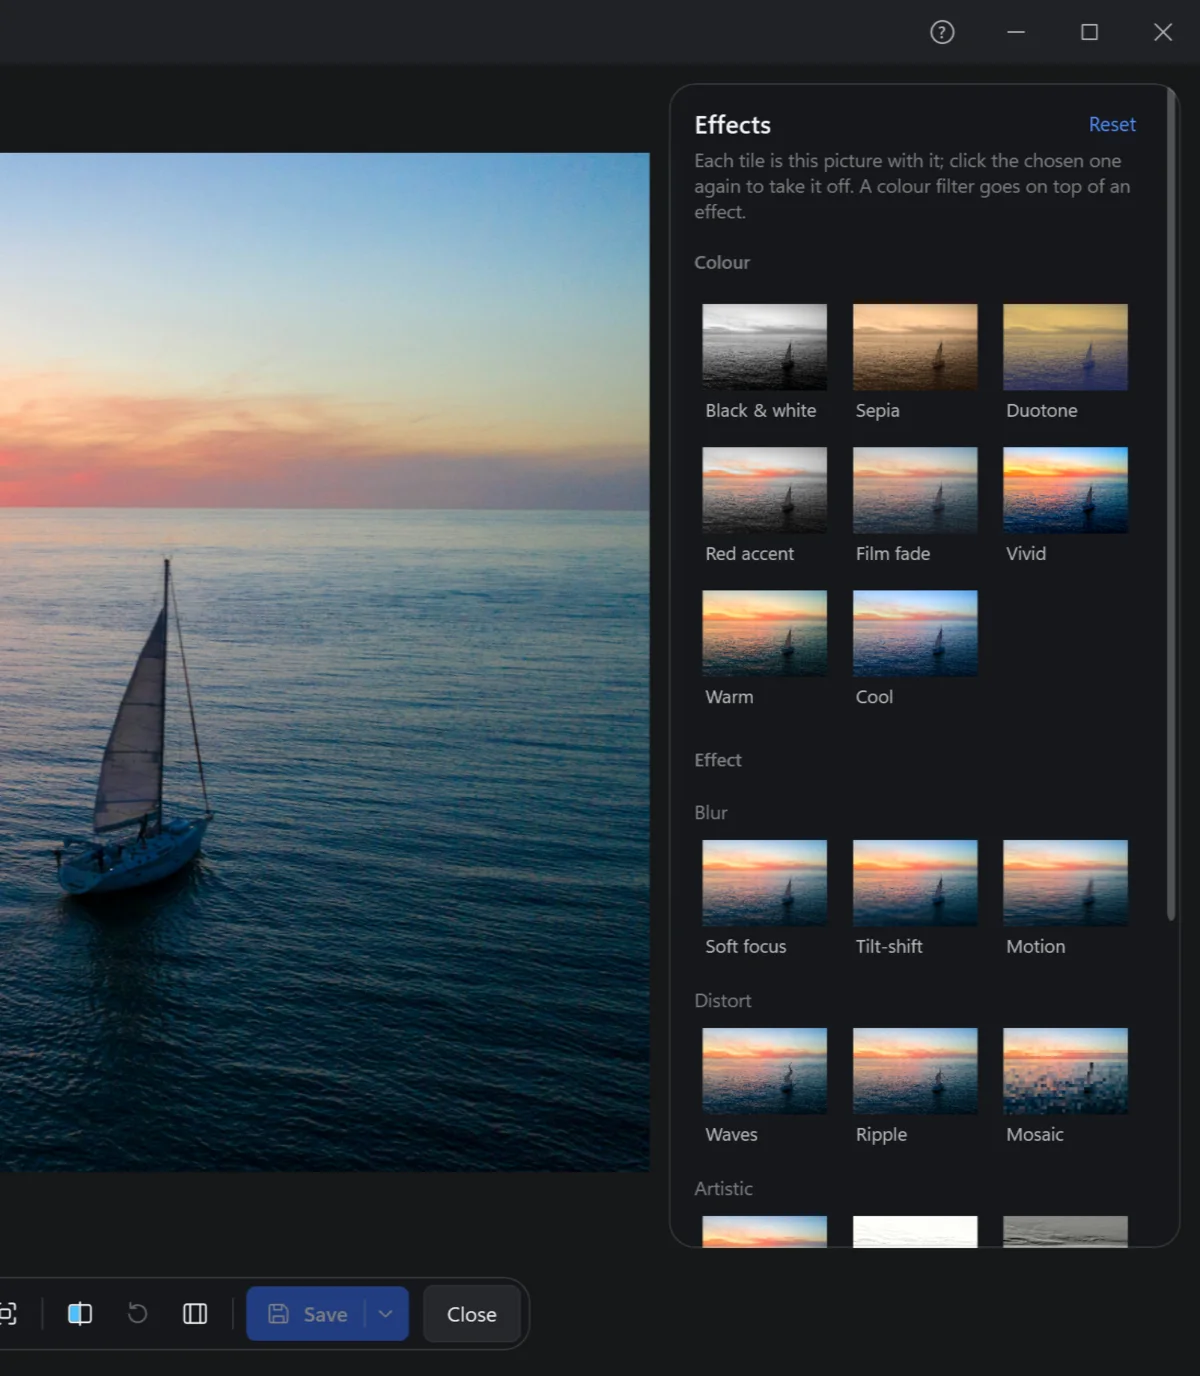Click the Close button beside Save
1200x1376 pixels.
[x=471, y=1313]
